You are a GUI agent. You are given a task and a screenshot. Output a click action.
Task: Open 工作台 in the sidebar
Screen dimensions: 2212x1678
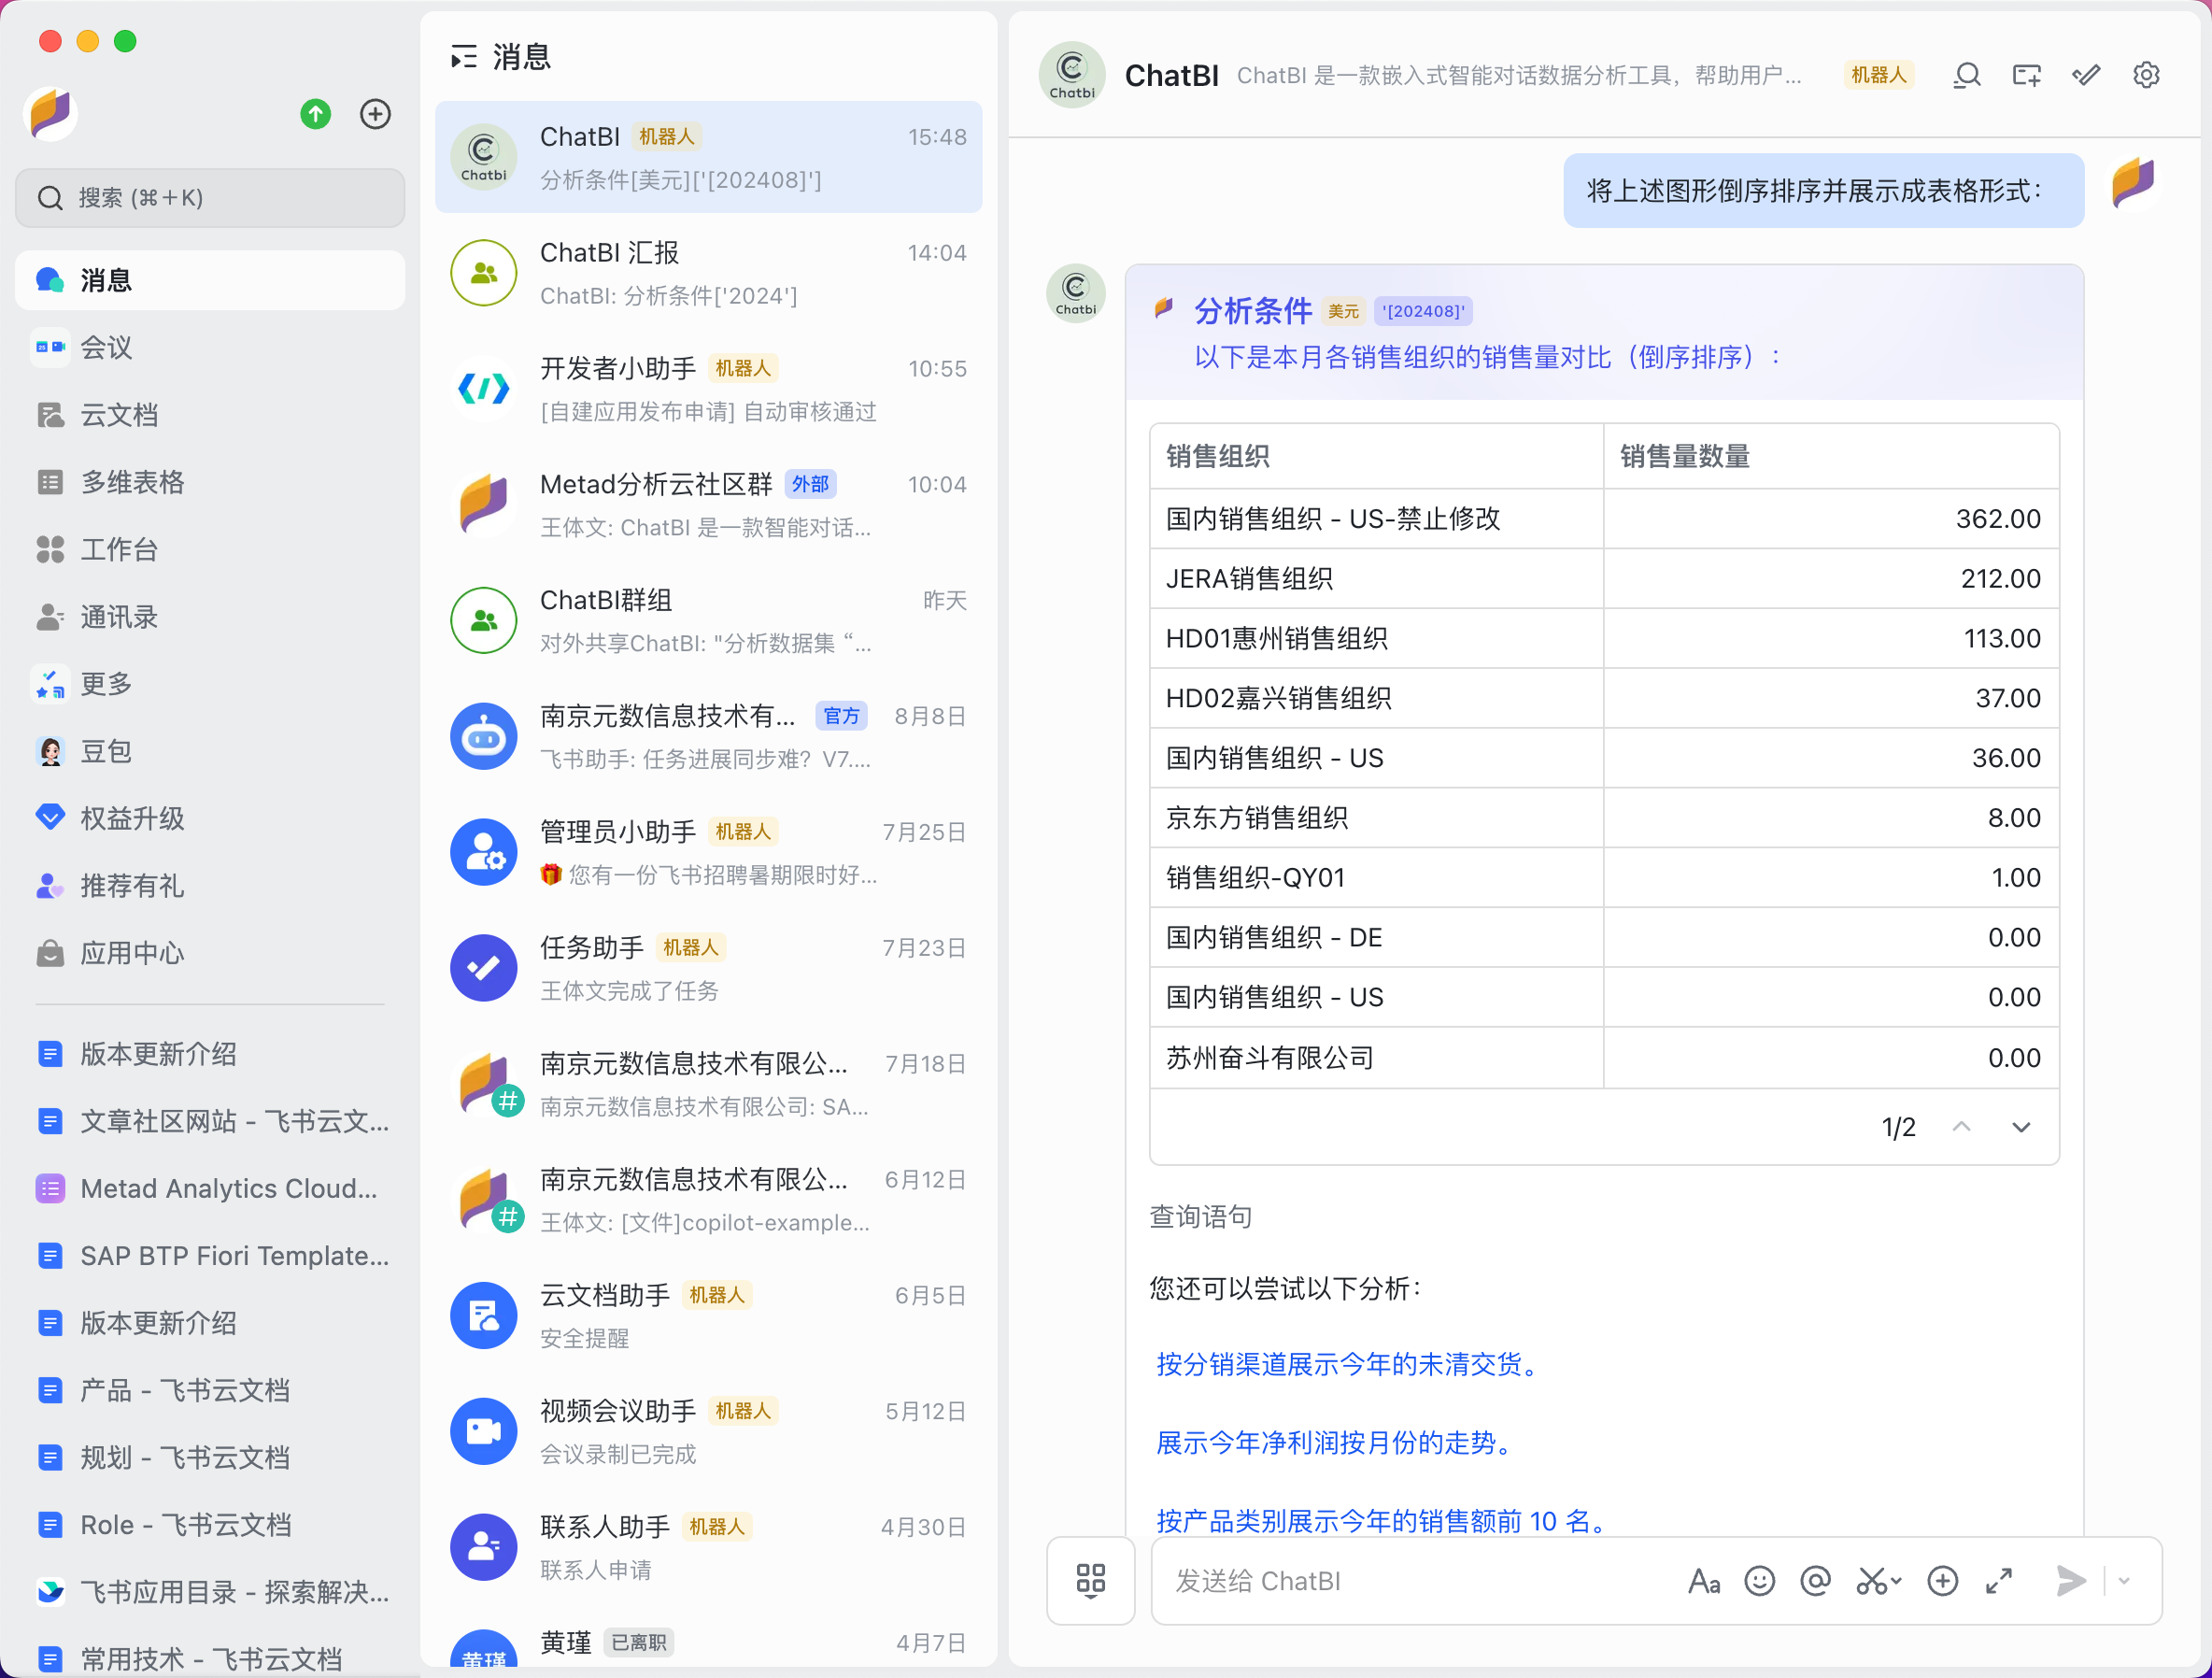[x=210, y=549]
